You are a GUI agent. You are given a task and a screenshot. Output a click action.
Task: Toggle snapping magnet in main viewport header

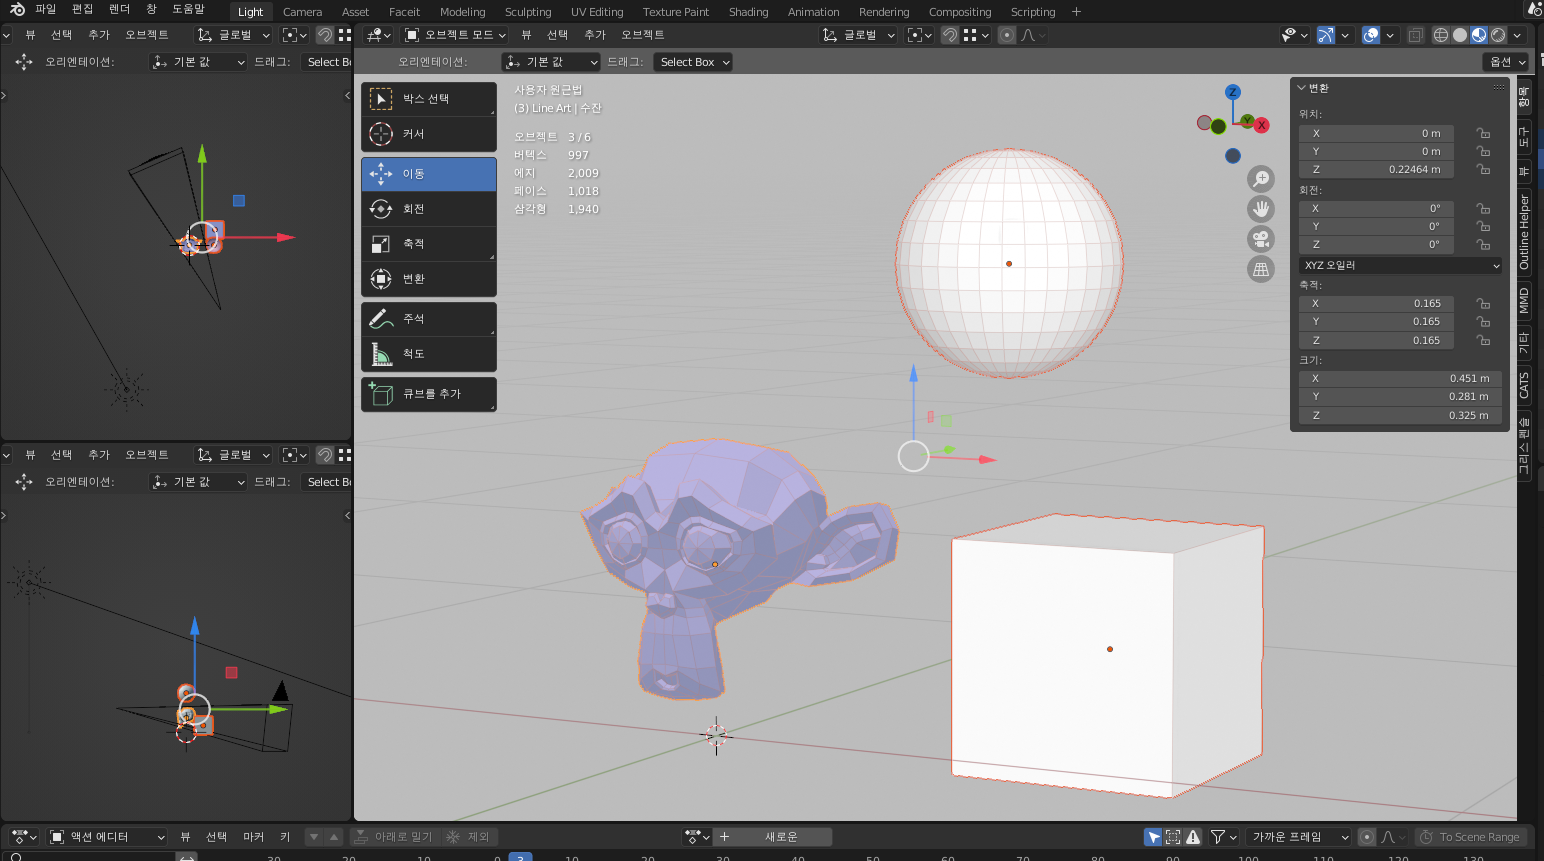click(x=950, y=35)
